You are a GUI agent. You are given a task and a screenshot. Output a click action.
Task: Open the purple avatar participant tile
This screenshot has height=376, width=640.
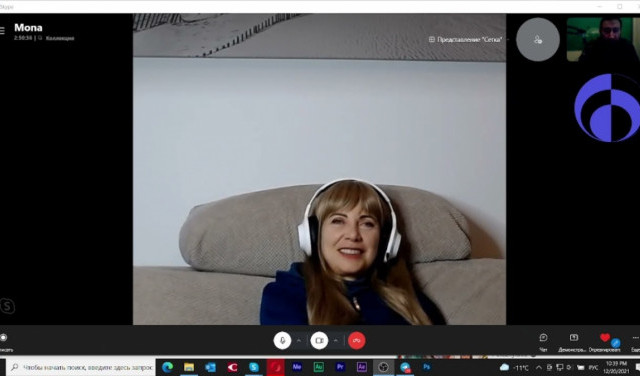pyautogui.click(x=607, y=107)
